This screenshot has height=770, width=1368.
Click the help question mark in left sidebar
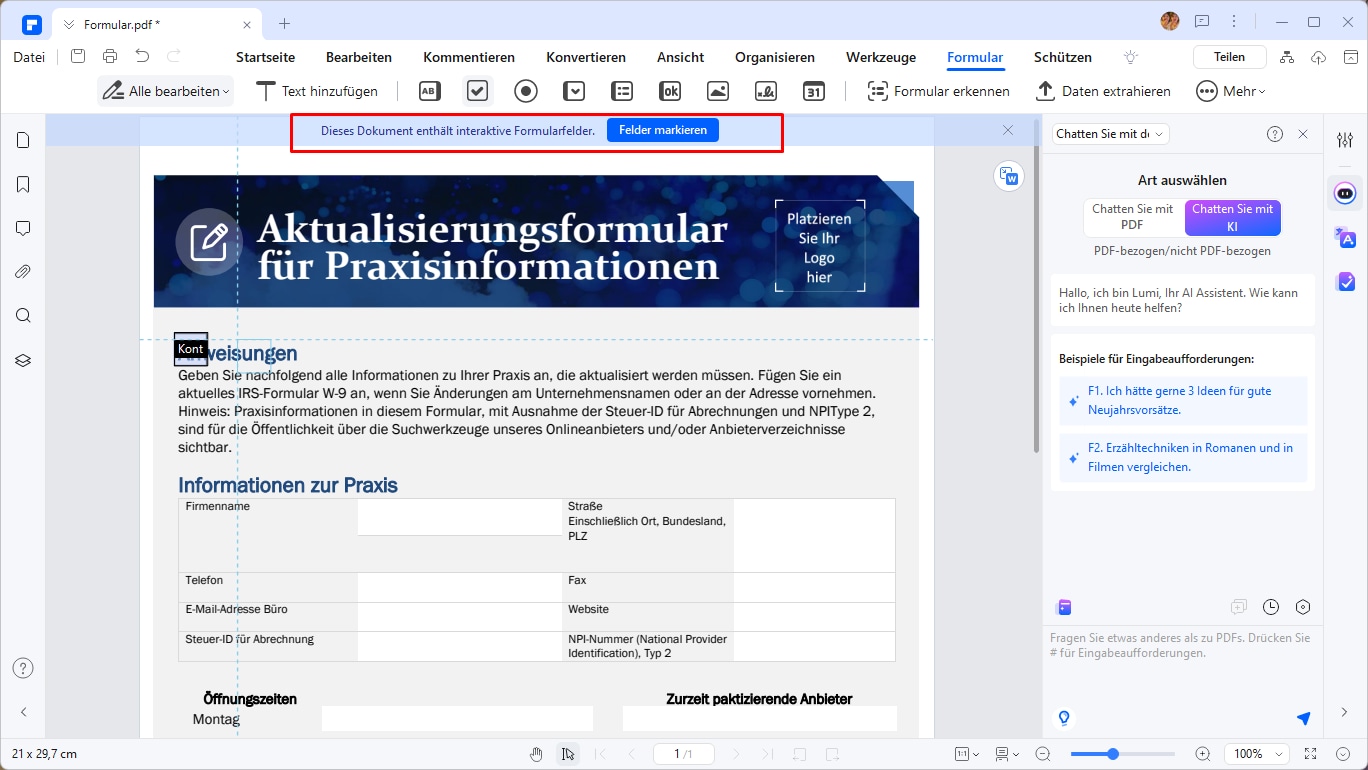tap(23, 668)
